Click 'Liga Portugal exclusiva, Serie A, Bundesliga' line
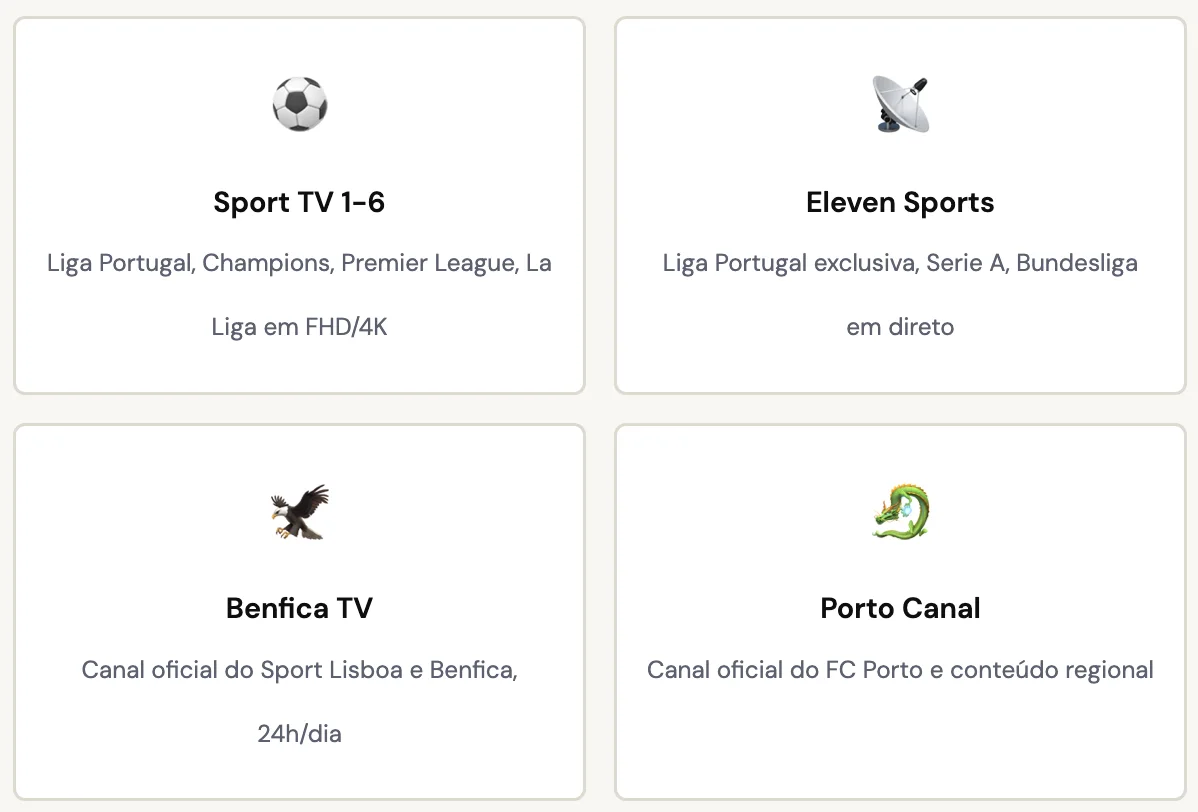Image resolution: width=1198 pixels, height=812 pixels. (x=900, y=264)
